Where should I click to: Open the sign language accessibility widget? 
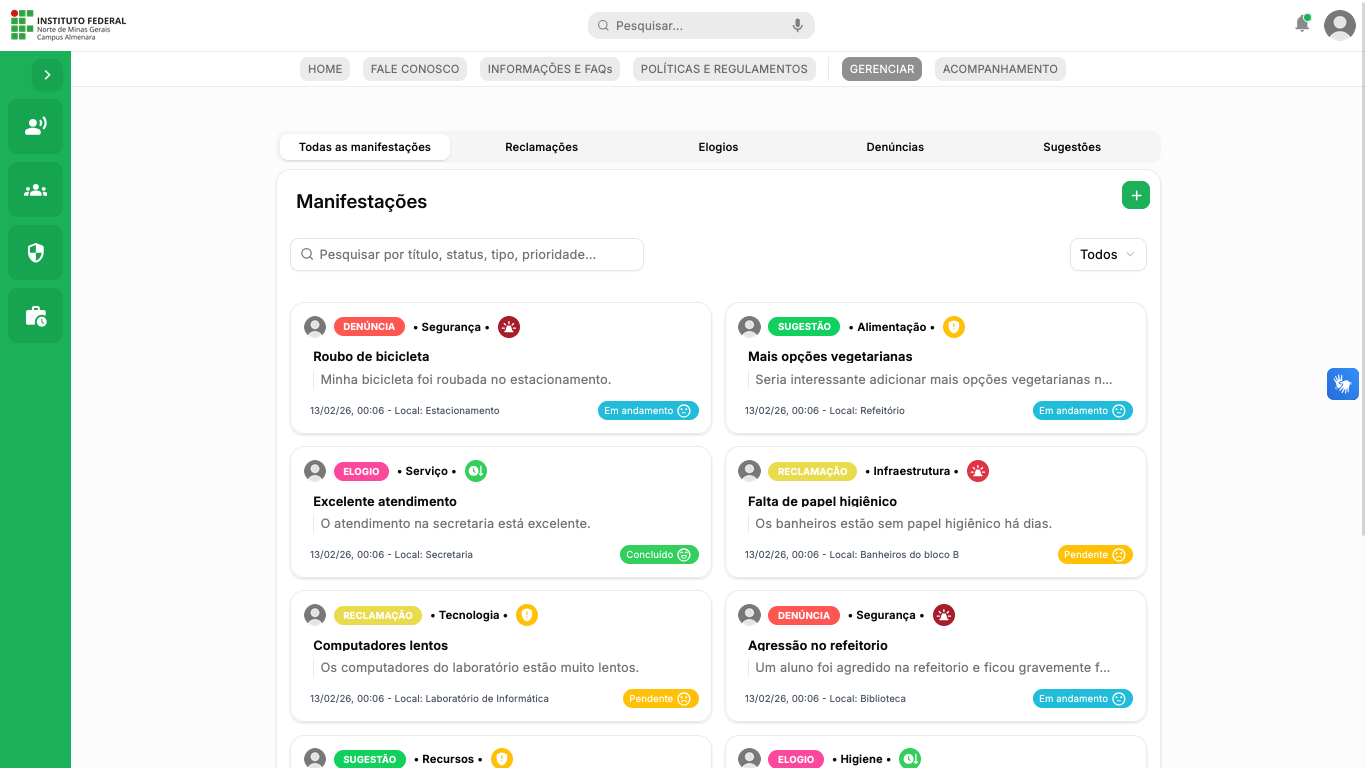point(1342,384)
